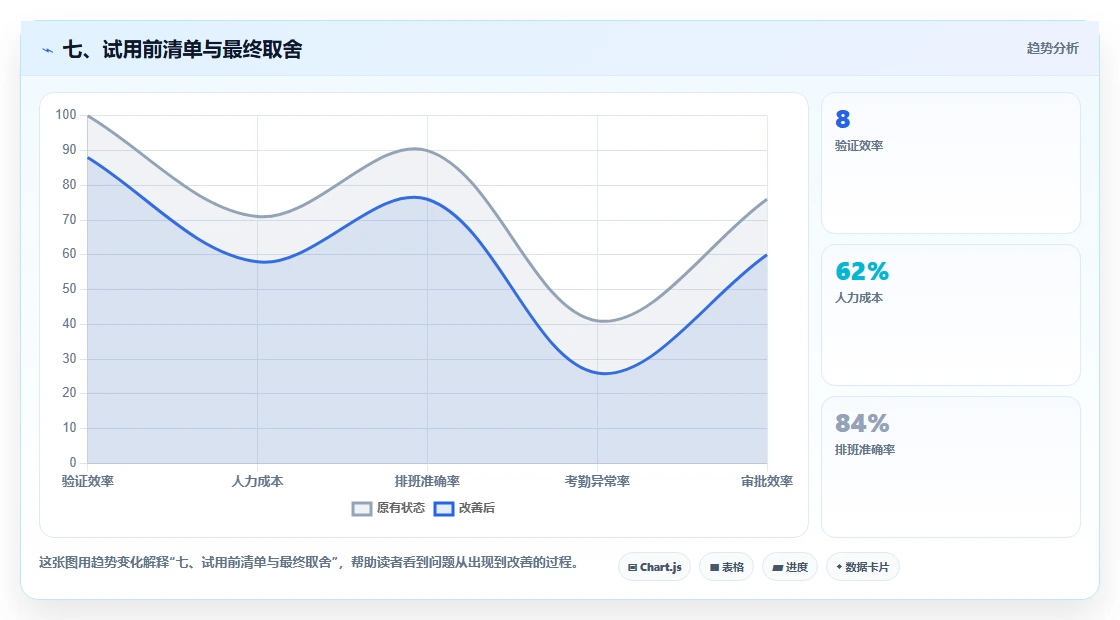This screenshot has height=620, width=1120.
Task: Click the 人力成本 x-axis label
Action: (x=257, y=481)
